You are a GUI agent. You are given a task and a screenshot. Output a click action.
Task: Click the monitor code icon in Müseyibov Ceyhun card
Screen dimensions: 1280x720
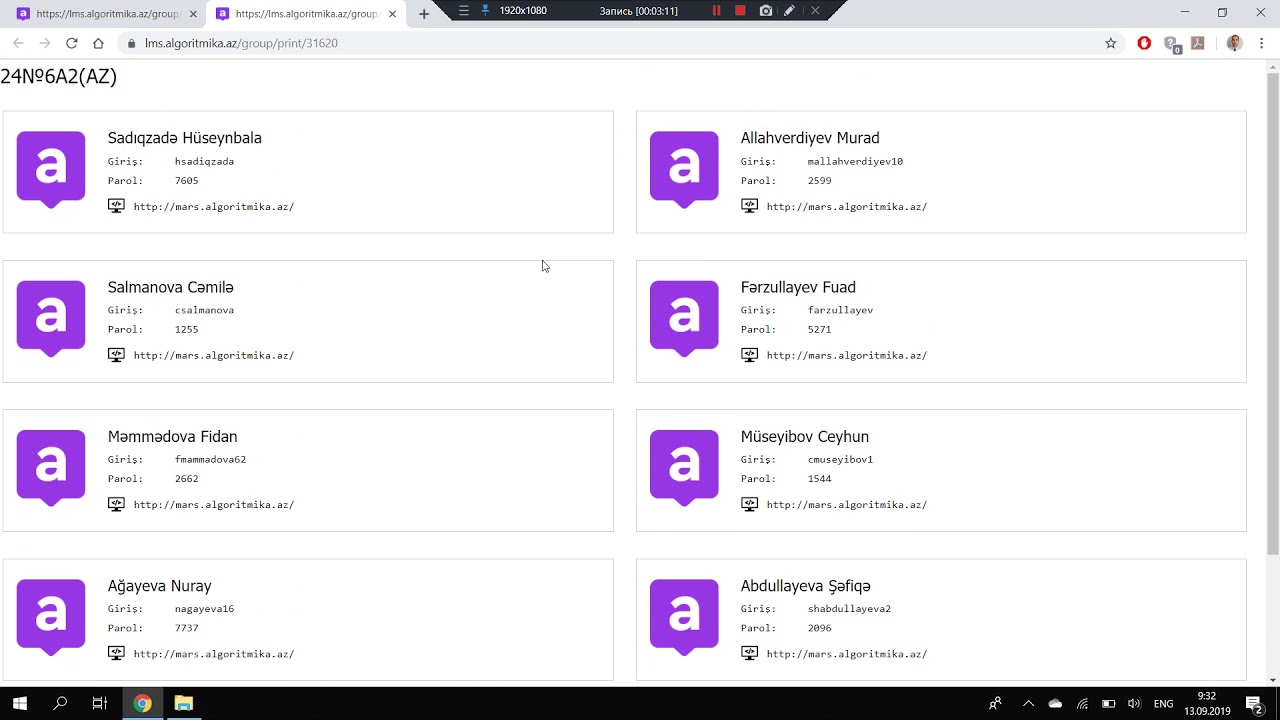coord(749,504)
